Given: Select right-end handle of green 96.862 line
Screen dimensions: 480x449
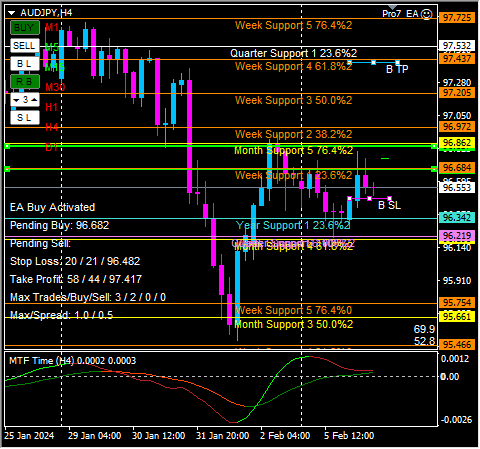Looking at the screenshot, I should [x=434, y=146].
